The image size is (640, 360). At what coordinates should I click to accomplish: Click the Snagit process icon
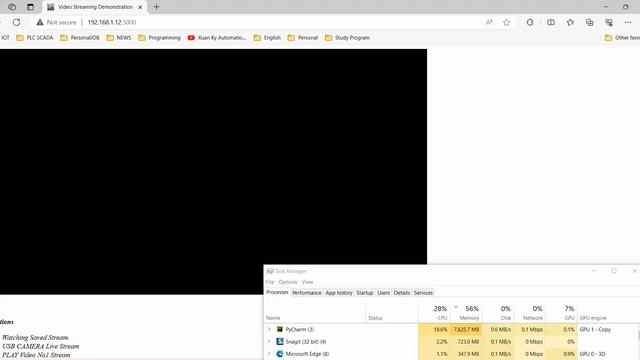pyautogui.click(x=280, y=342)
